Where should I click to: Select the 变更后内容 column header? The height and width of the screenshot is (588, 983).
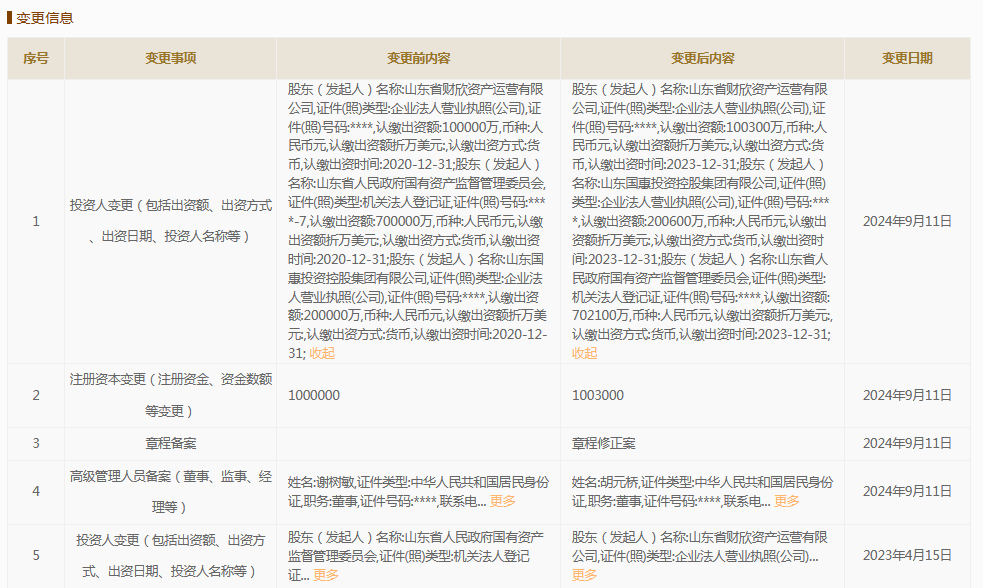point(702,59)
